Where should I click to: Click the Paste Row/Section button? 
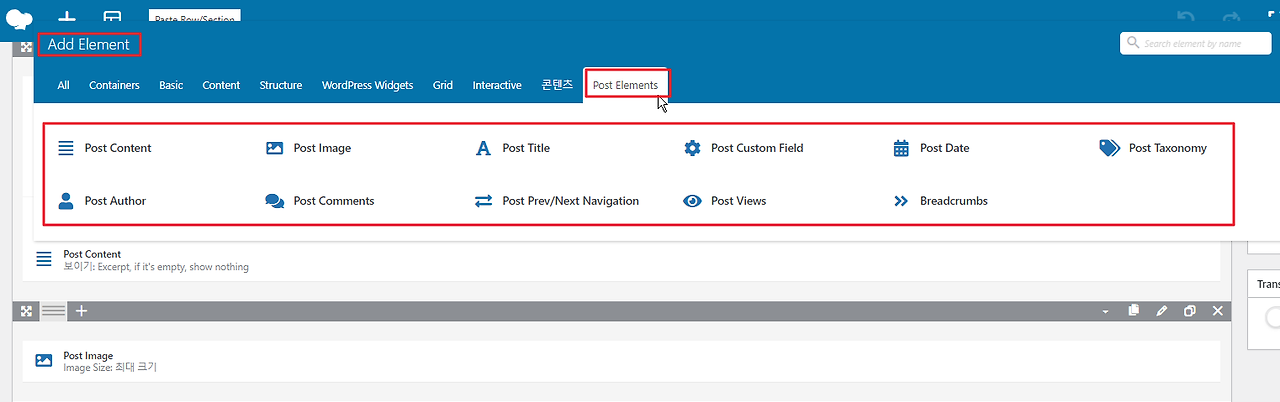[194, 17]
